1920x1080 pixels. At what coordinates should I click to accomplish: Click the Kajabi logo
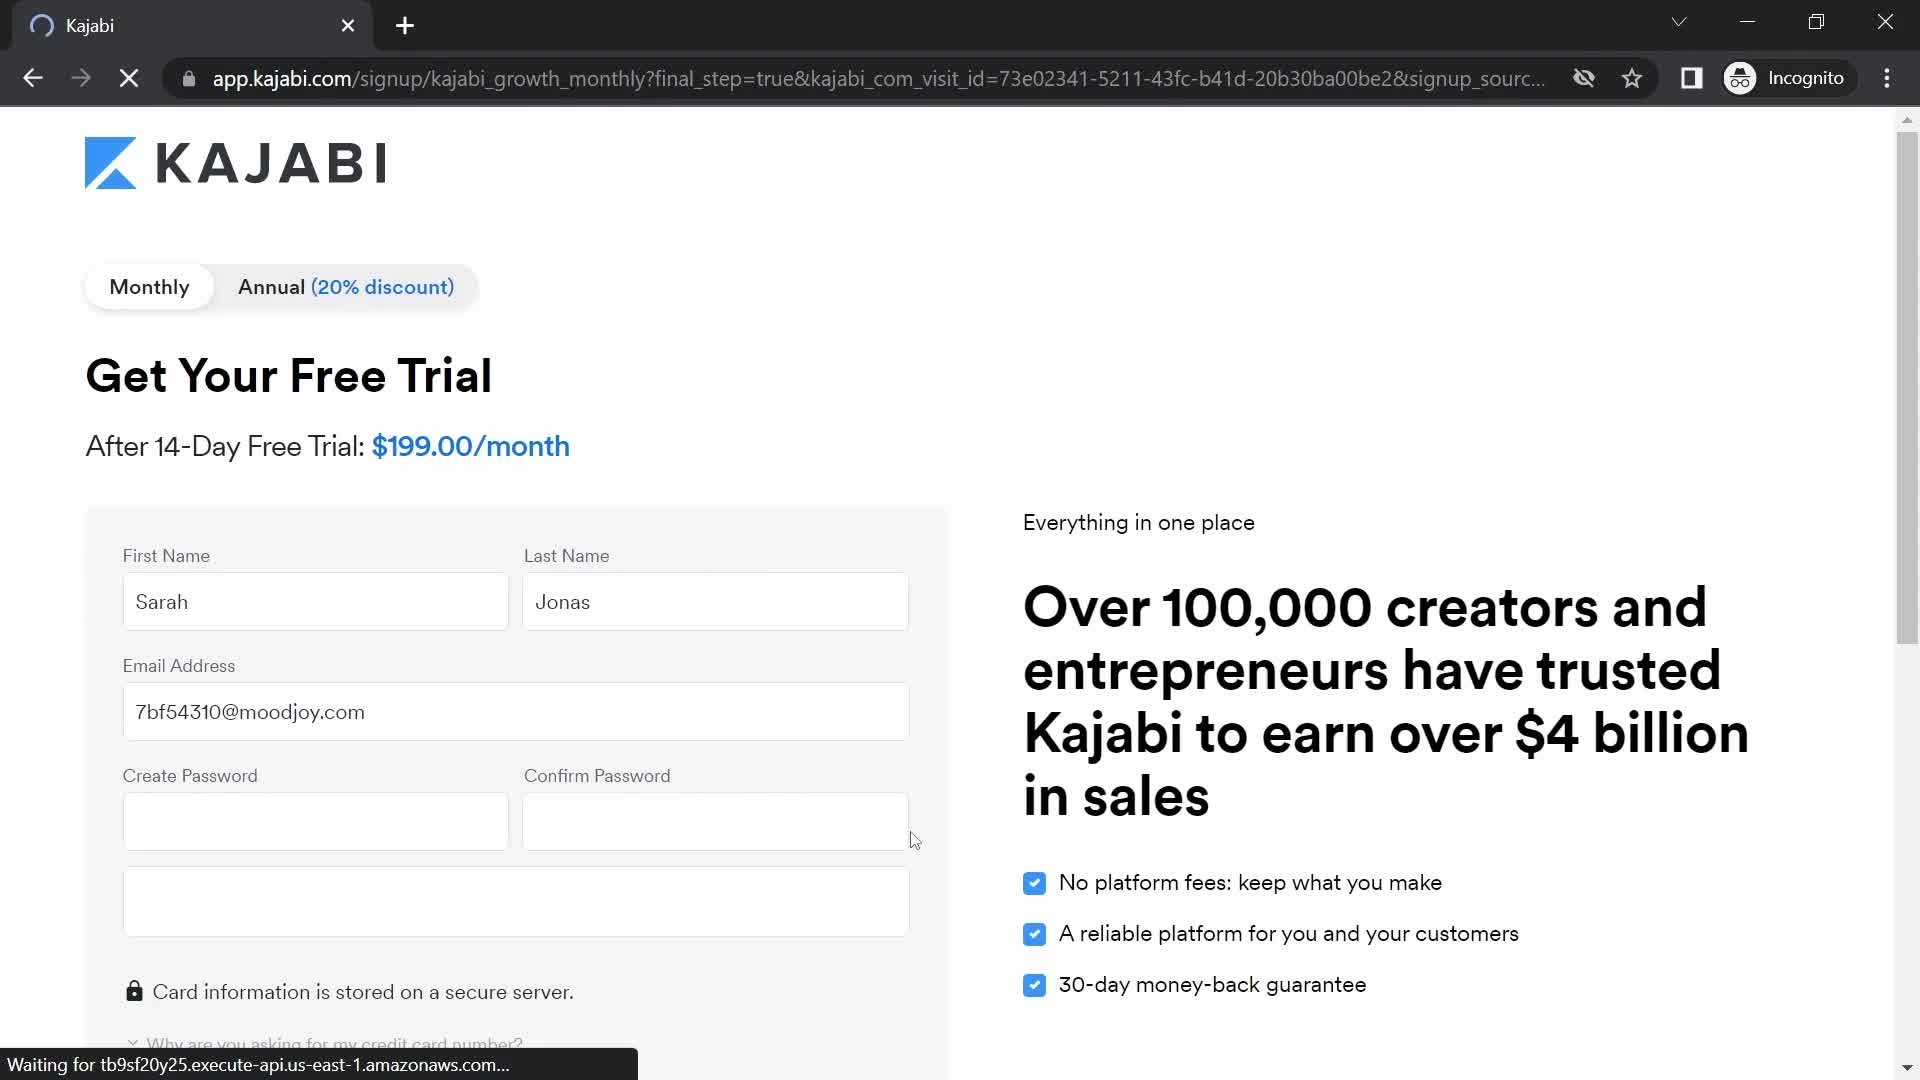235,163
